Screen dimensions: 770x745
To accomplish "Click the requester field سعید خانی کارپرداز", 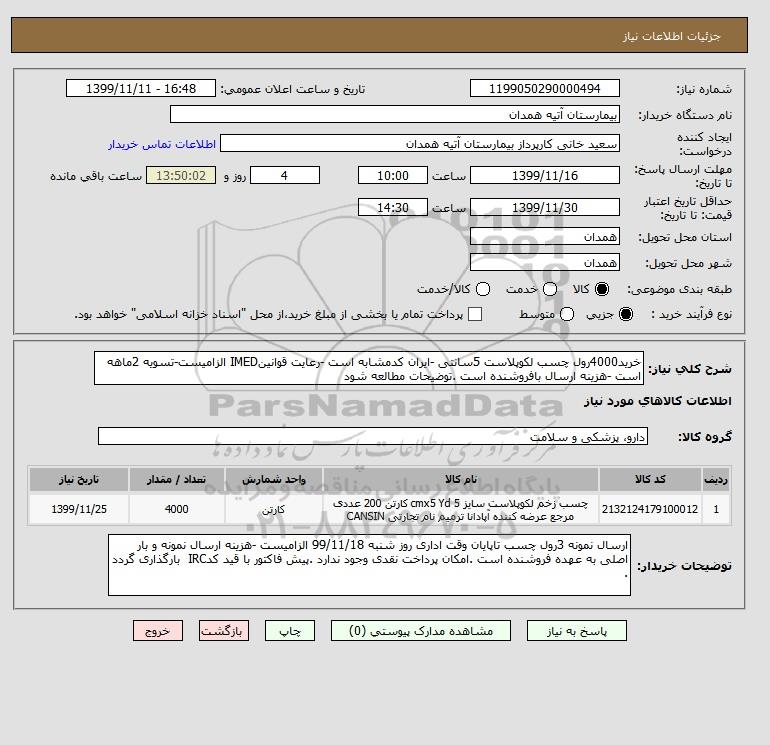I will pos(420,144).
